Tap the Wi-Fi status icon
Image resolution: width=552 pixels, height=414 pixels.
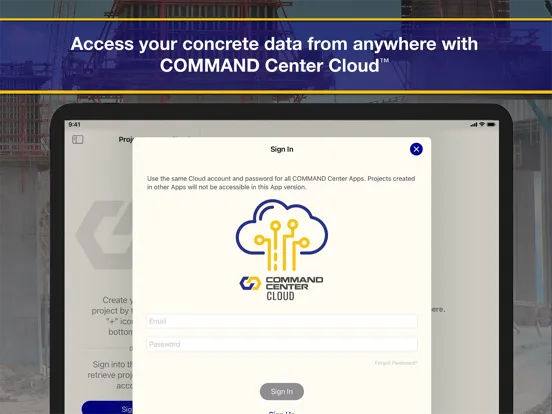click(482, 124)
